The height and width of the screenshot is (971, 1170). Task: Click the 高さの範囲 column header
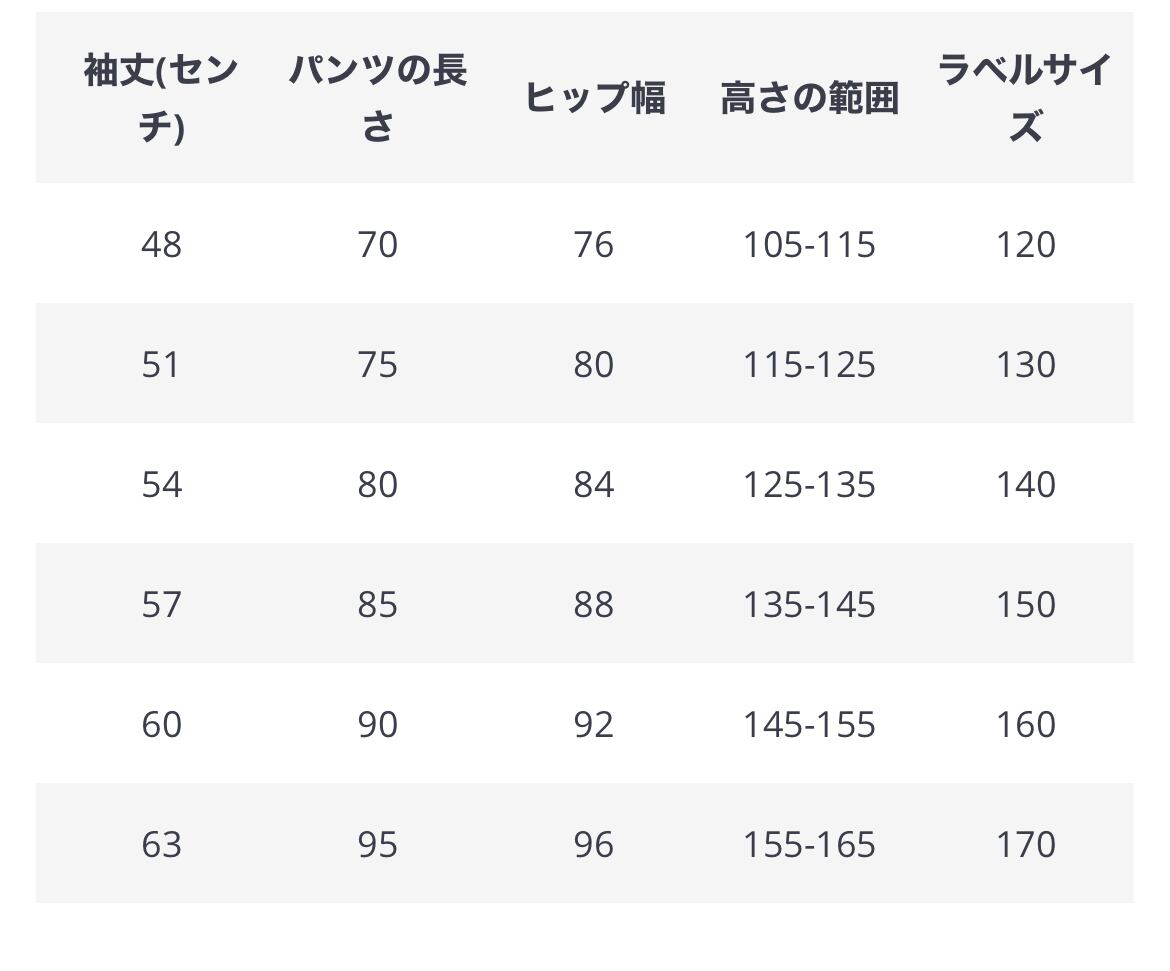[x=809, y=98]
